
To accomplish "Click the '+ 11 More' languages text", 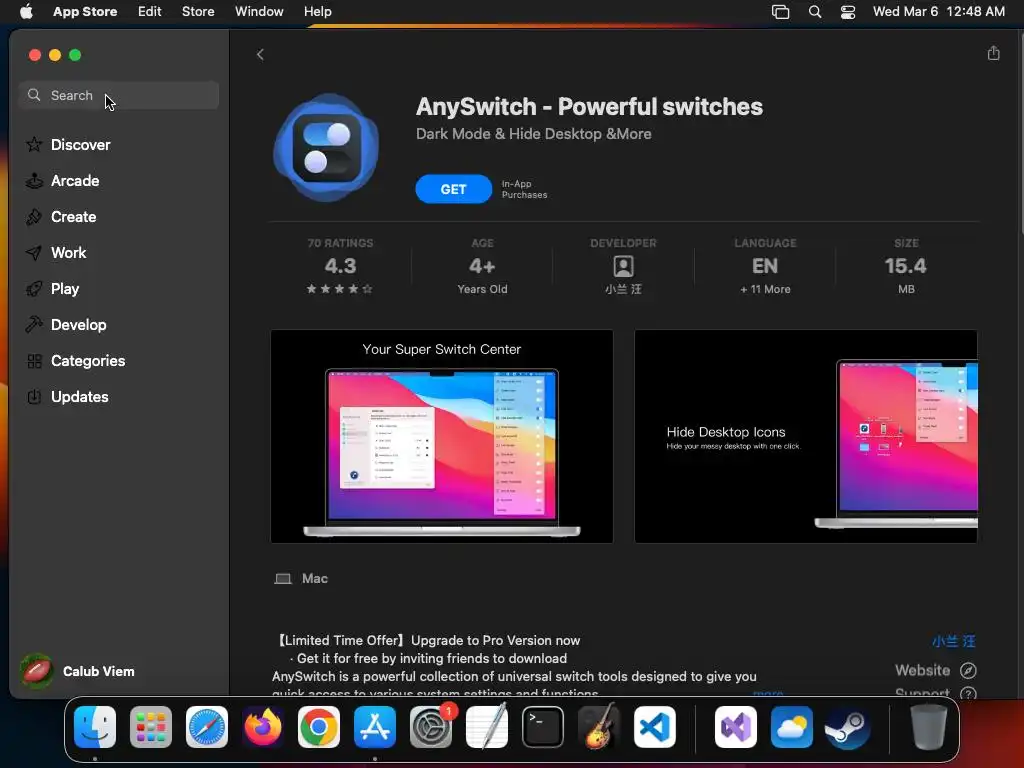I will point(765,289).
